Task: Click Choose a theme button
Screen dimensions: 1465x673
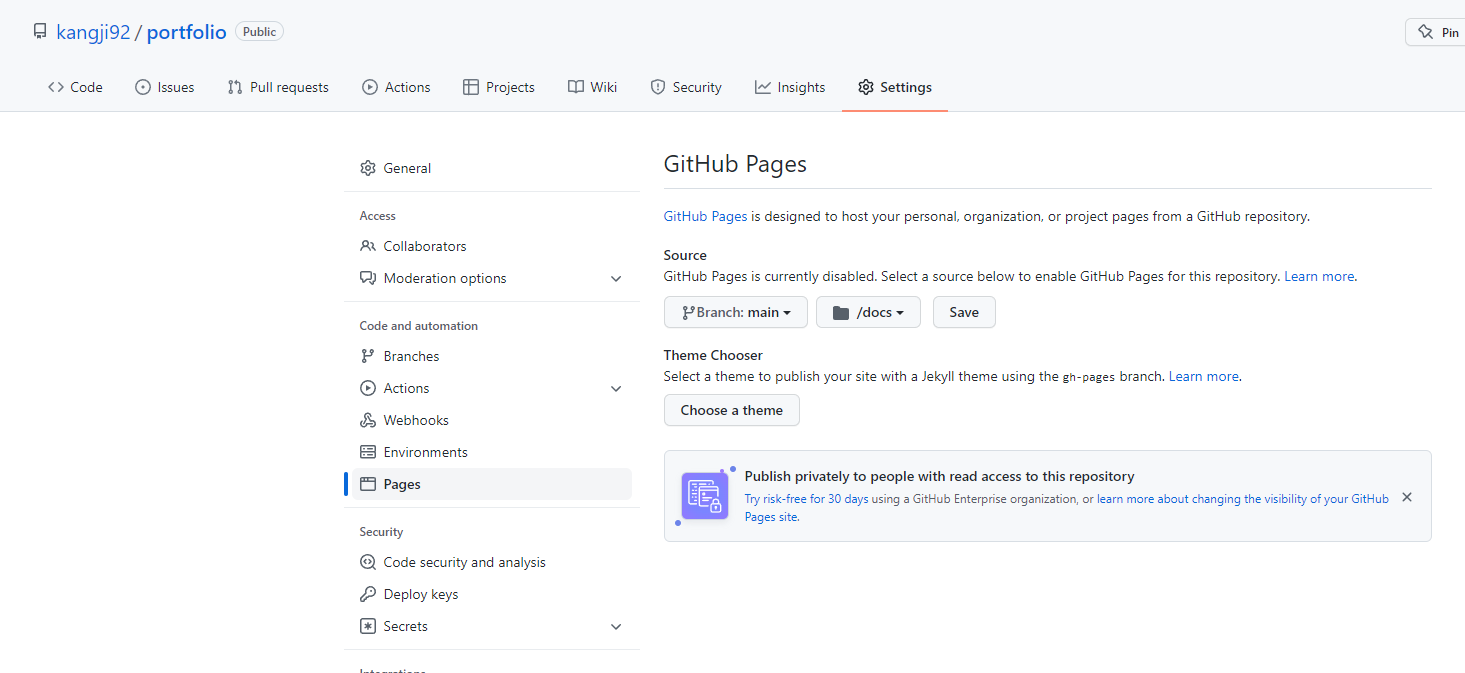Action: point(732,410)
